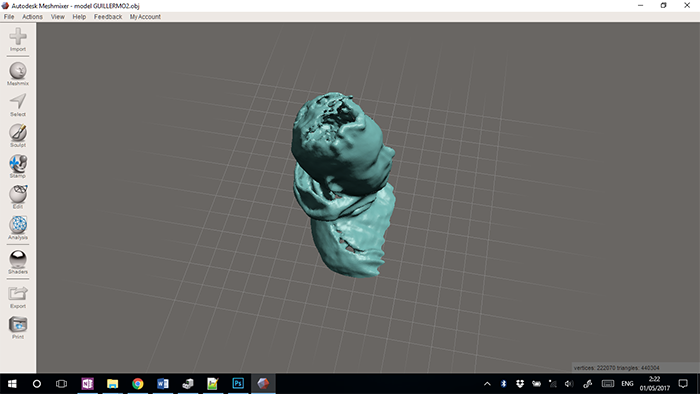Open the Feedback menu
700x394 pixels.
[x=108, y=17]
